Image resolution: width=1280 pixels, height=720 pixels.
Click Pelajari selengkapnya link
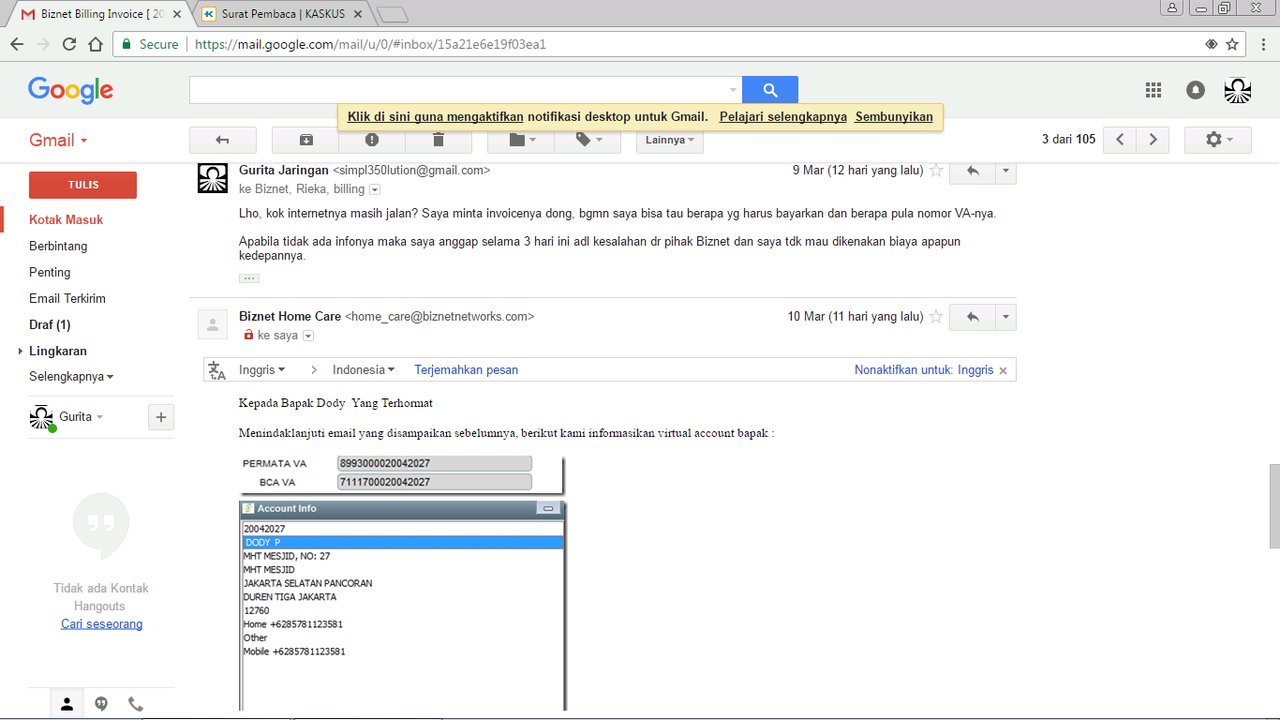coord(783,117)
